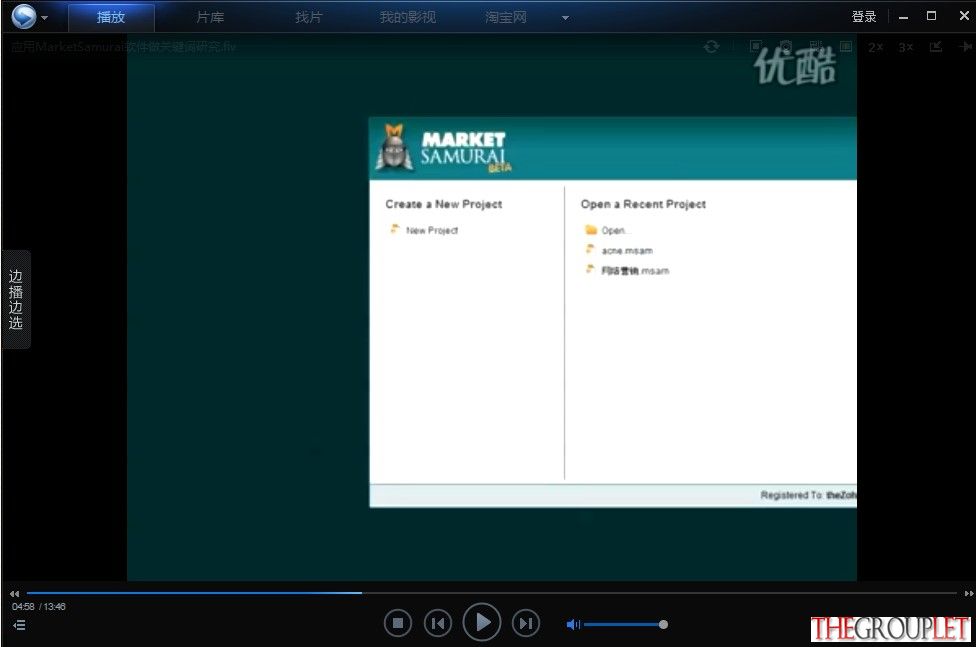Screen dimensions: 976x647
Task: Toggle the playlist icon at bottom left
Action: click(x=19, y=625)
